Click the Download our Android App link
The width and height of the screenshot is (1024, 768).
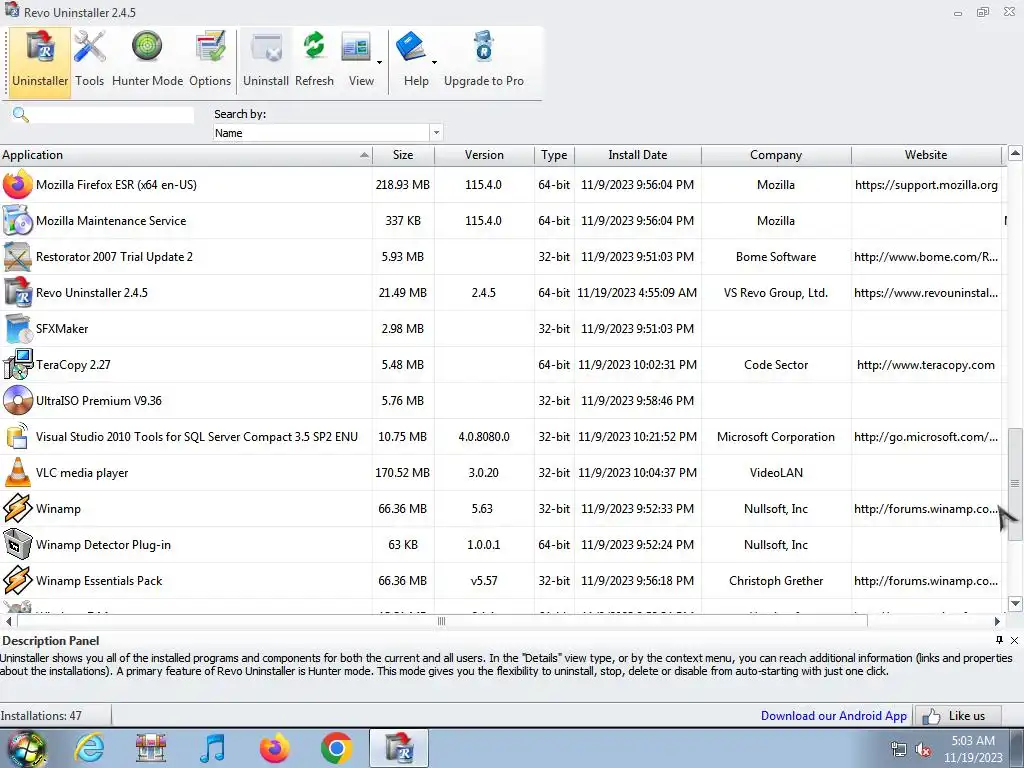pyautogui.click(x=833, y=716)
